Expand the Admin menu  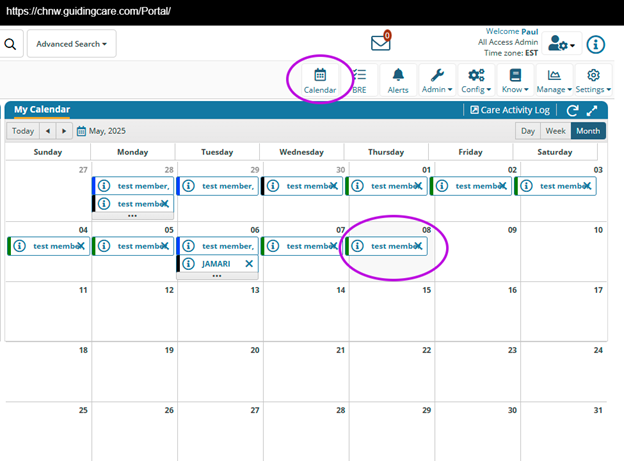(436, 80)
